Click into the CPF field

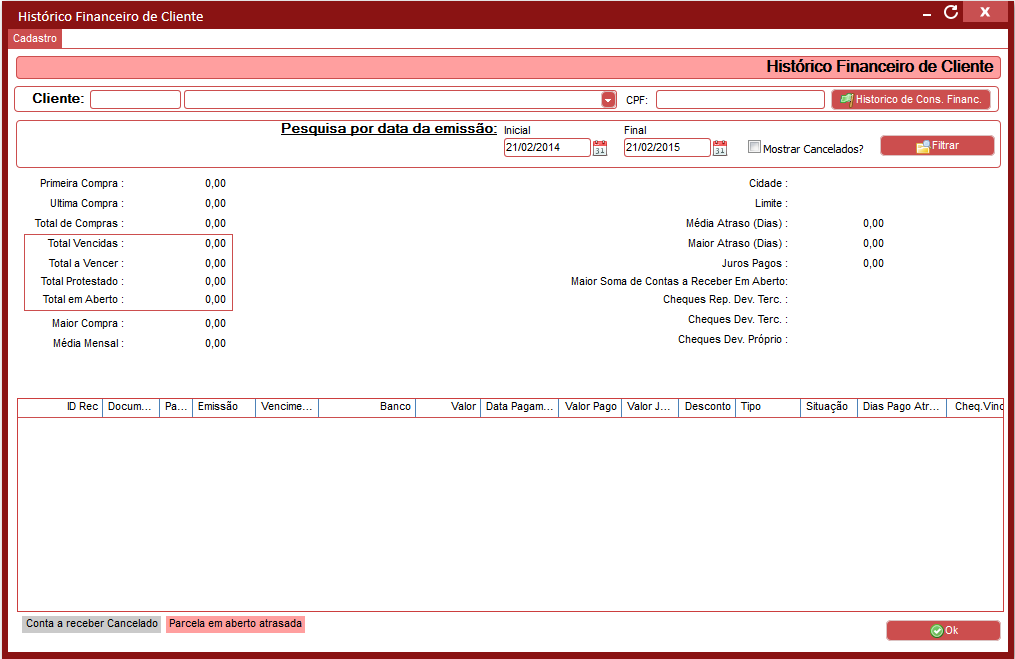(x=740, y=100)
